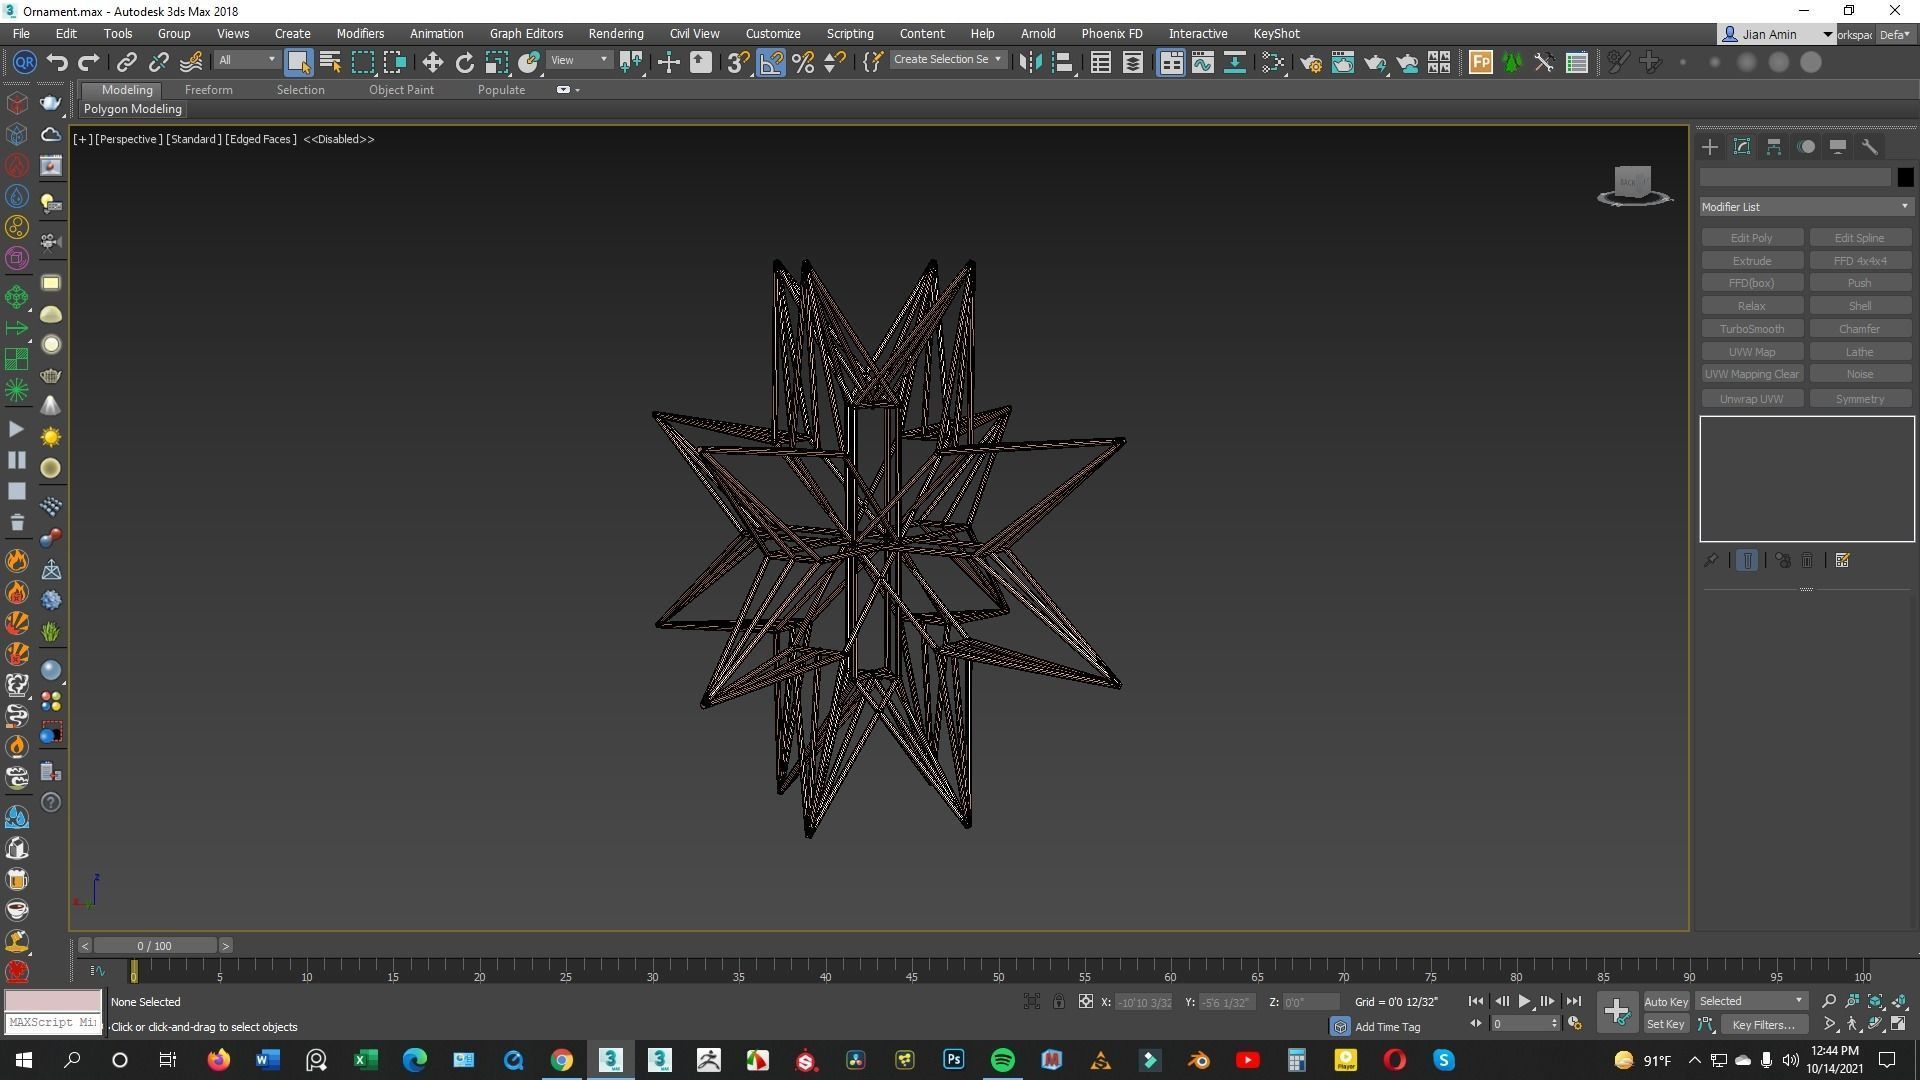Screen dimensions: 1920x1080
Task: Select the Unlink Selection tool
Action: (x=159, y=62)
